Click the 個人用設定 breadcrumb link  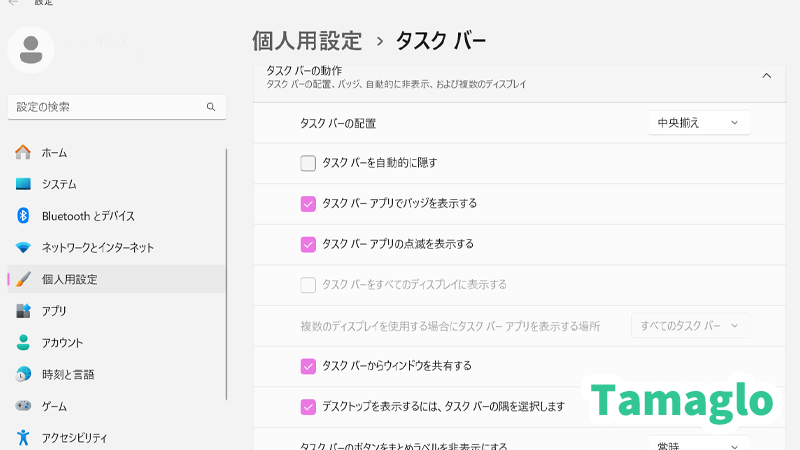tap(307, 41)
